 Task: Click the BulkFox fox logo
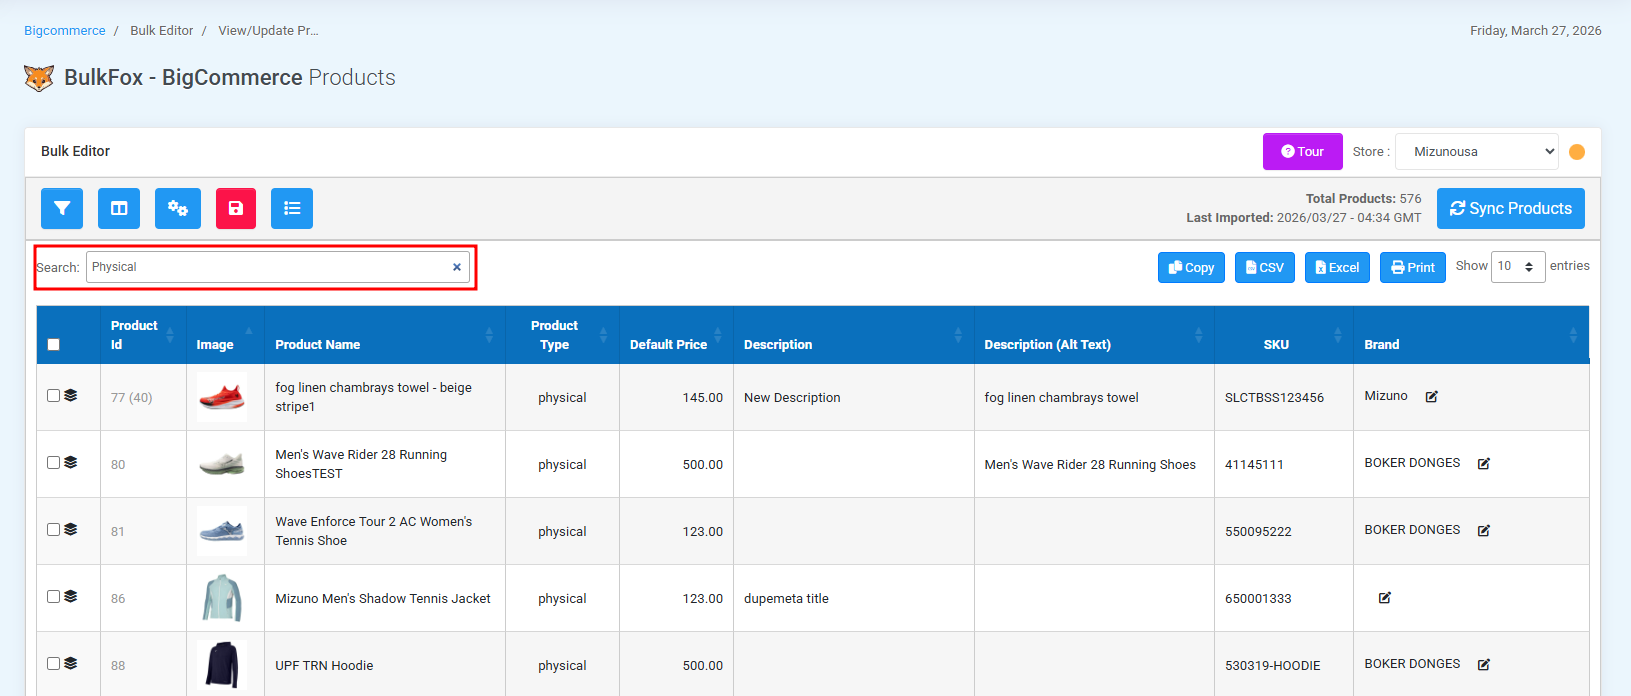click(x=39, y=78)
